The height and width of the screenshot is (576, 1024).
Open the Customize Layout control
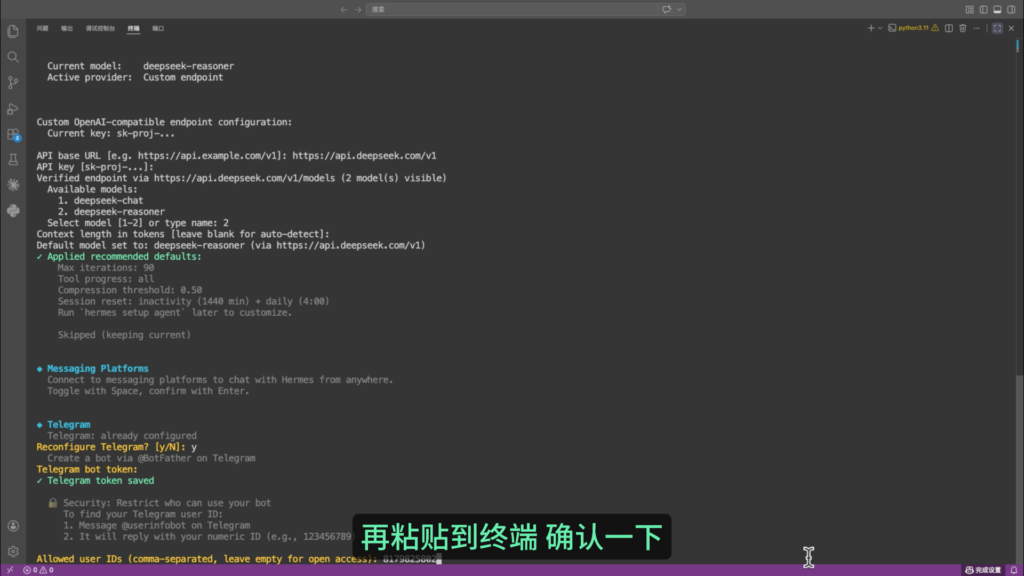970,9
